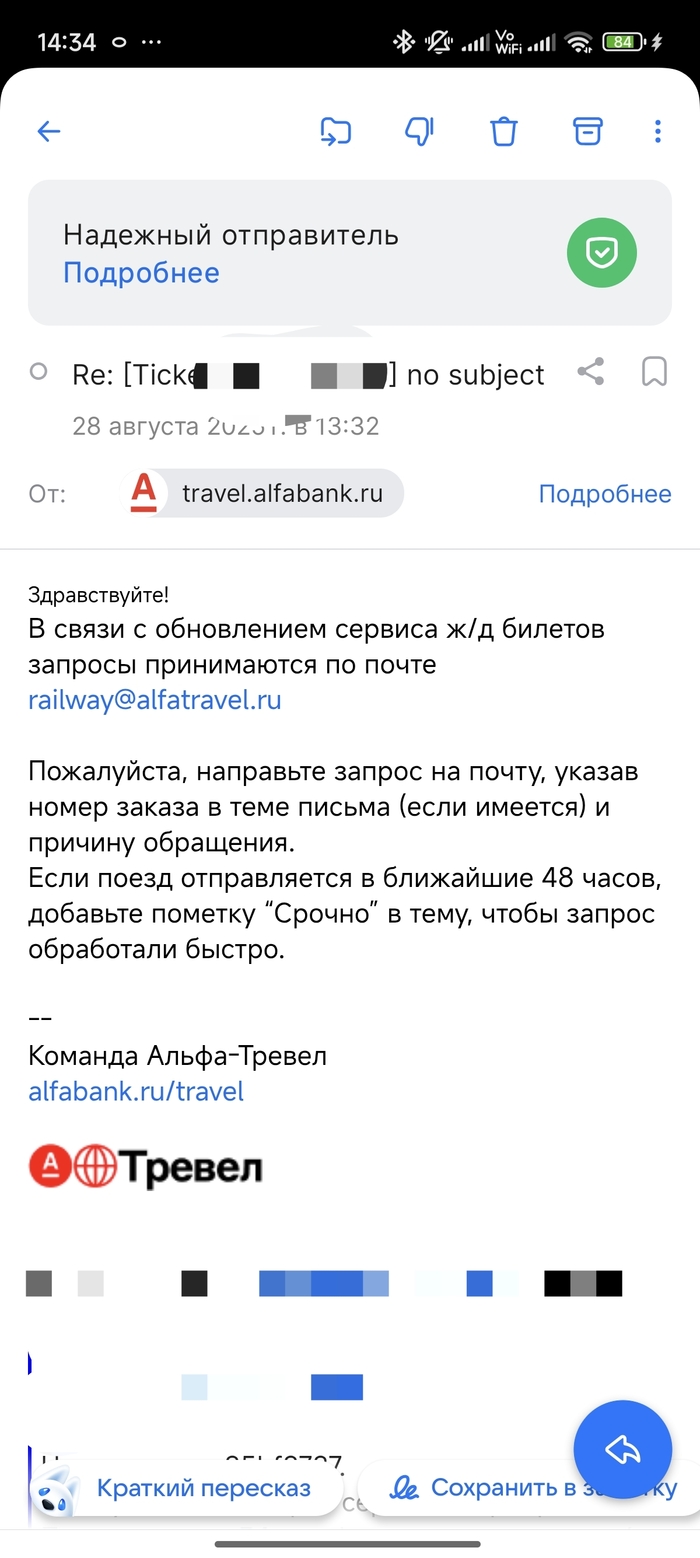Tap the Альфа Тревел logo image
This screenshot has height=1558, width=700.
click(146, 1167)
